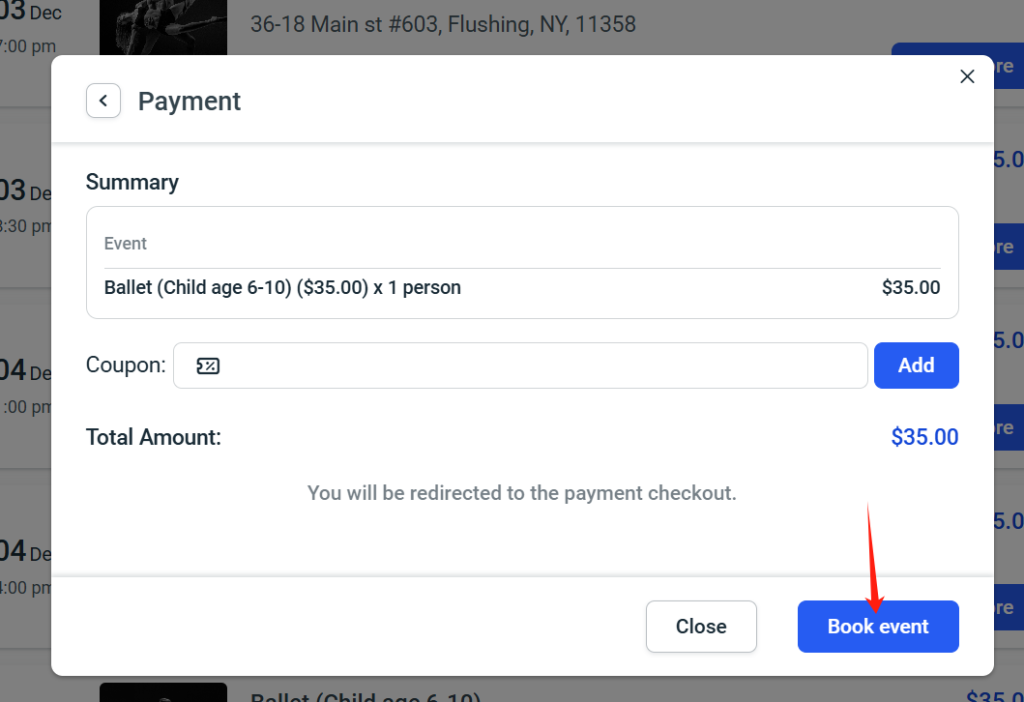
Task: Click the Ballet event title below the dialog
Action: [365, 696]
